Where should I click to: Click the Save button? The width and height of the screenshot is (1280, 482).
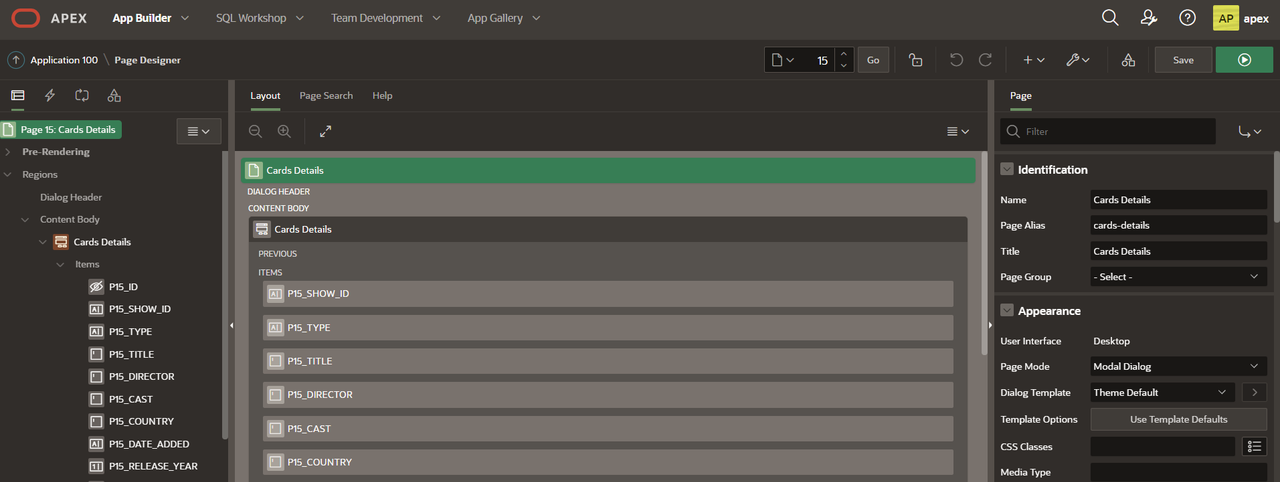pos(1183,60)
